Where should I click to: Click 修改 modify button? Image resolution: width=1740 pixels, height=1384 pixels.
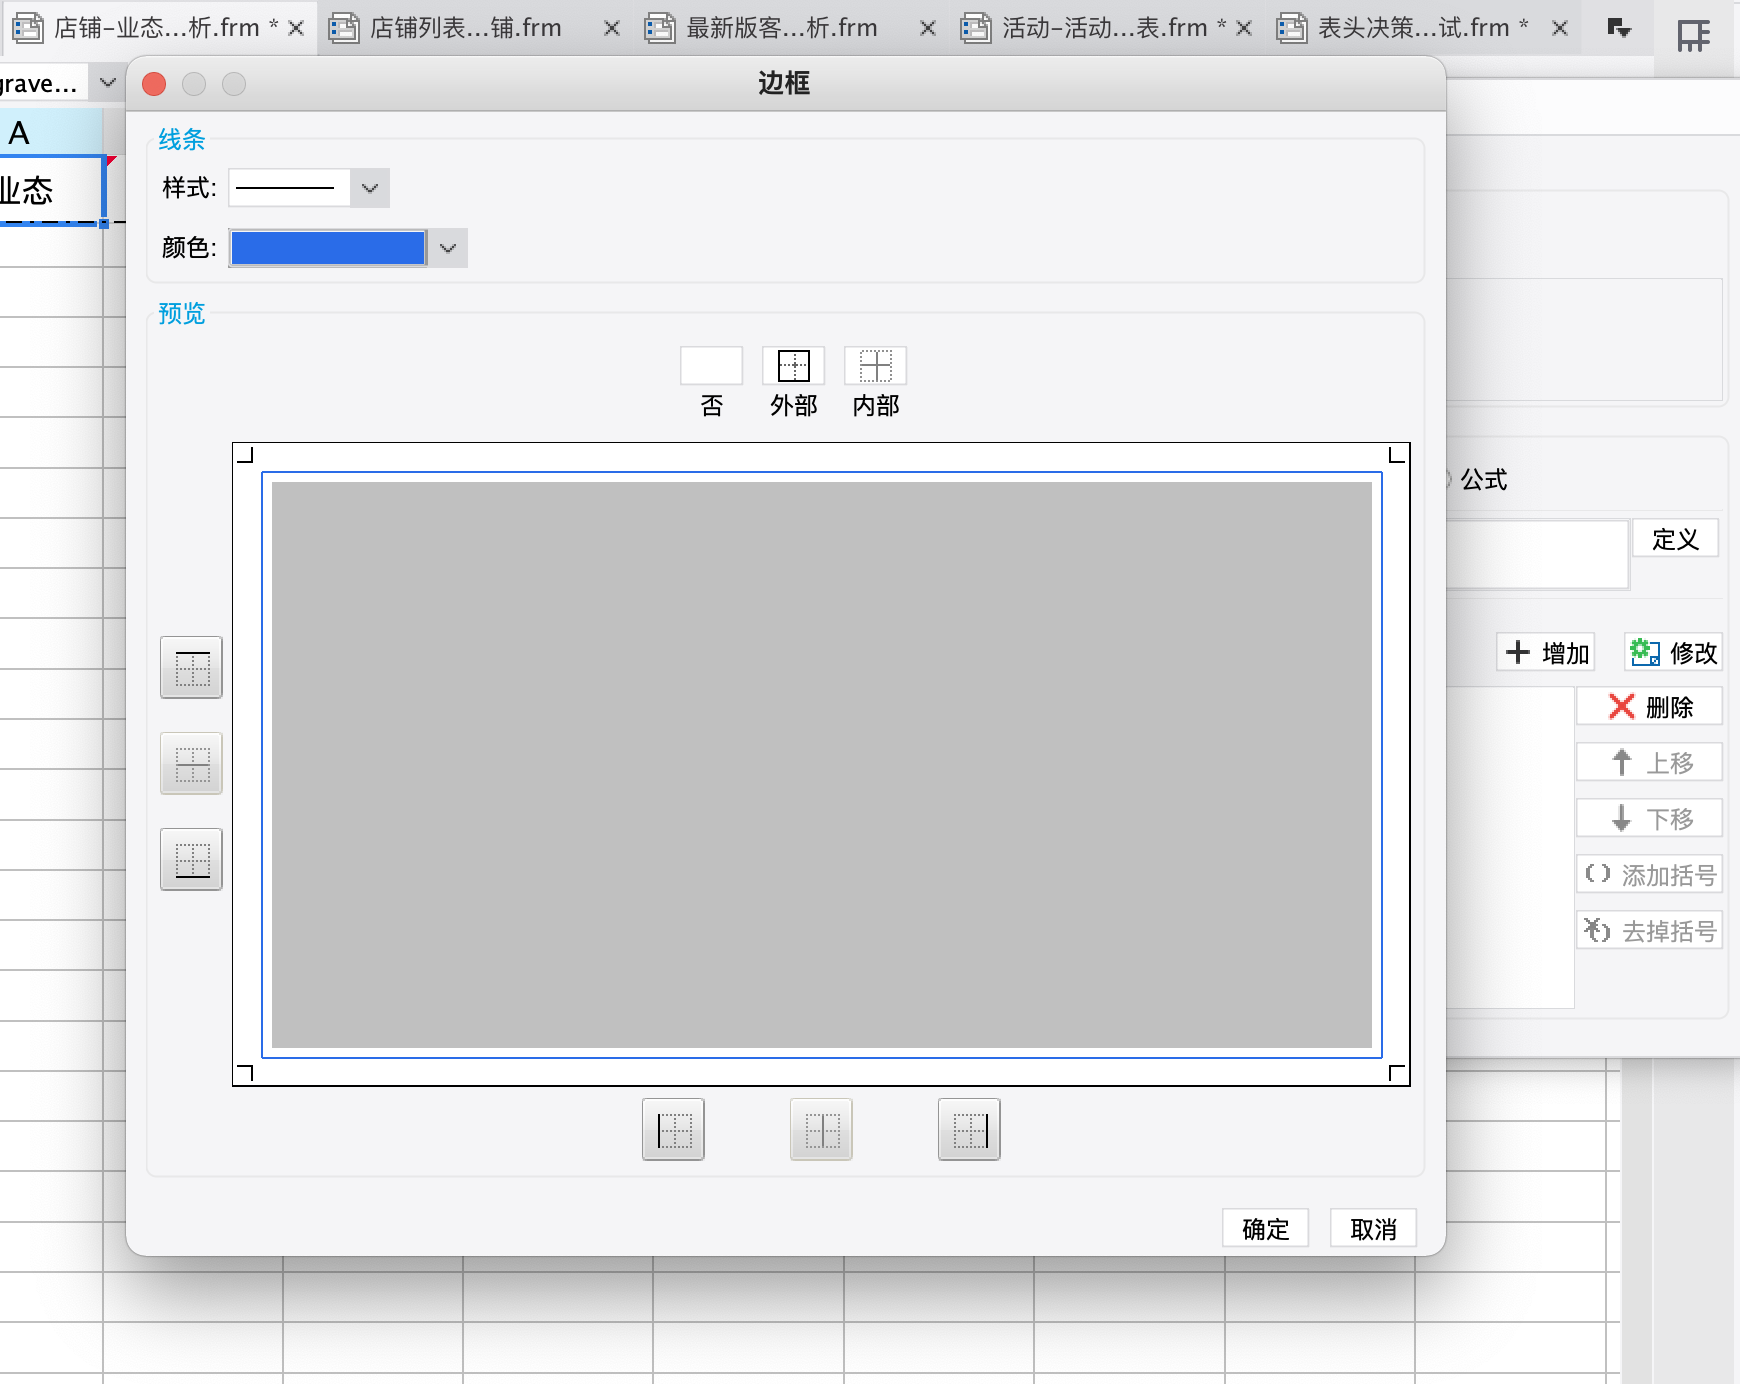(x=1673, y=653)
